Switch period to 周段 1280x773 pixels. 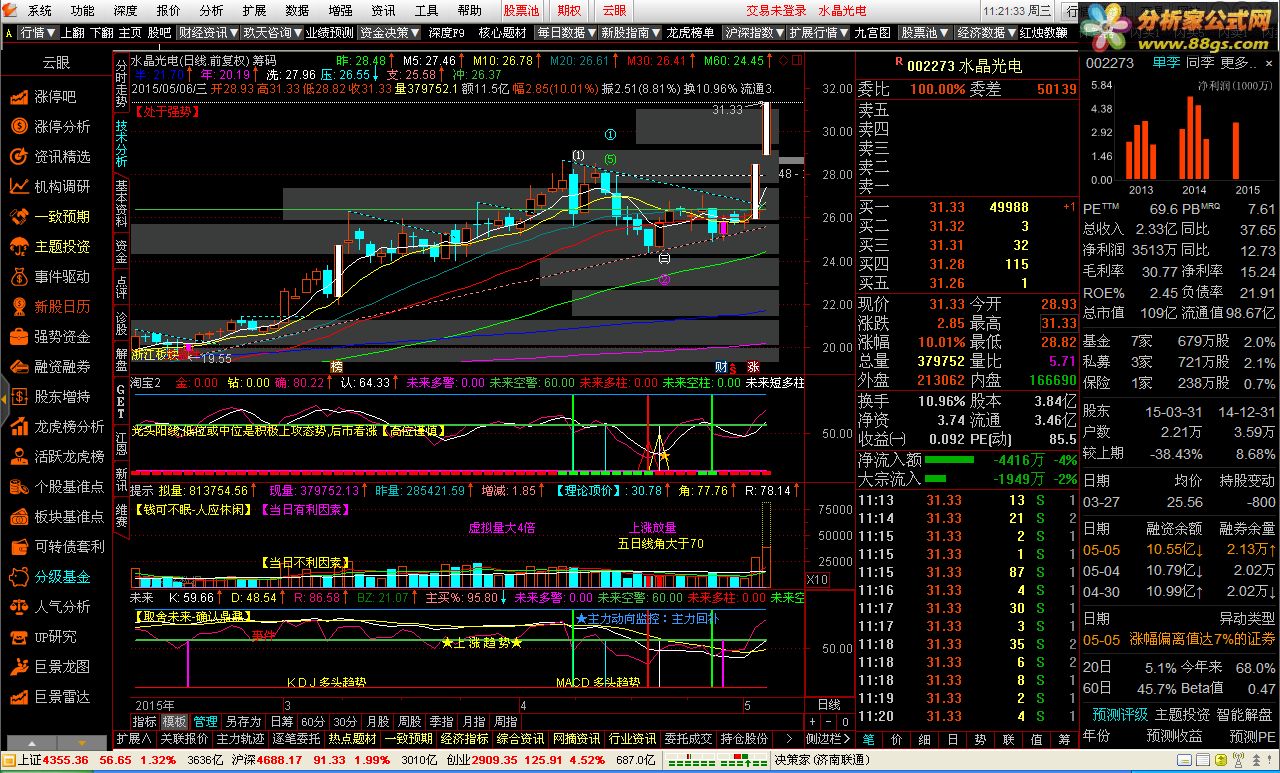click(409, 721)
